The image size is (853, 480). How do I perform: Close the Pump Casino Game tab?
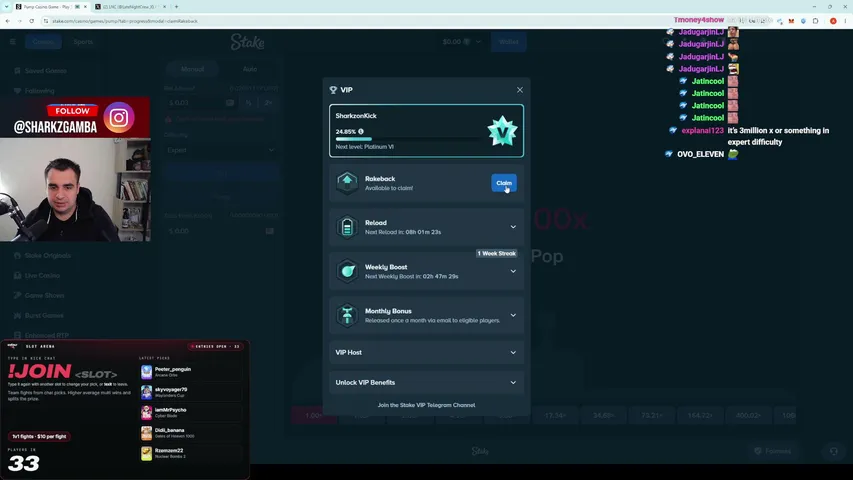85,7
